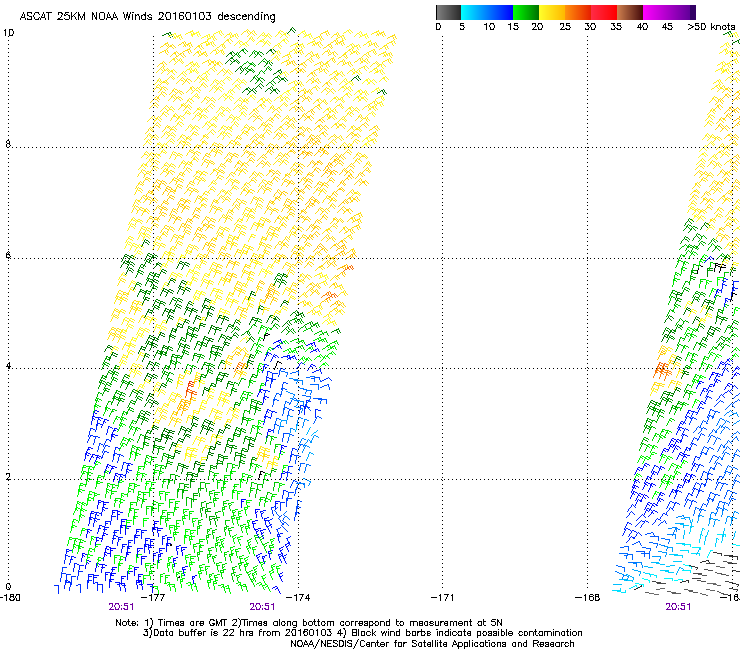This screenshot has width=740, height=650.
Task: Click the 20:51 time label right of -168
Action: [678, 607]
